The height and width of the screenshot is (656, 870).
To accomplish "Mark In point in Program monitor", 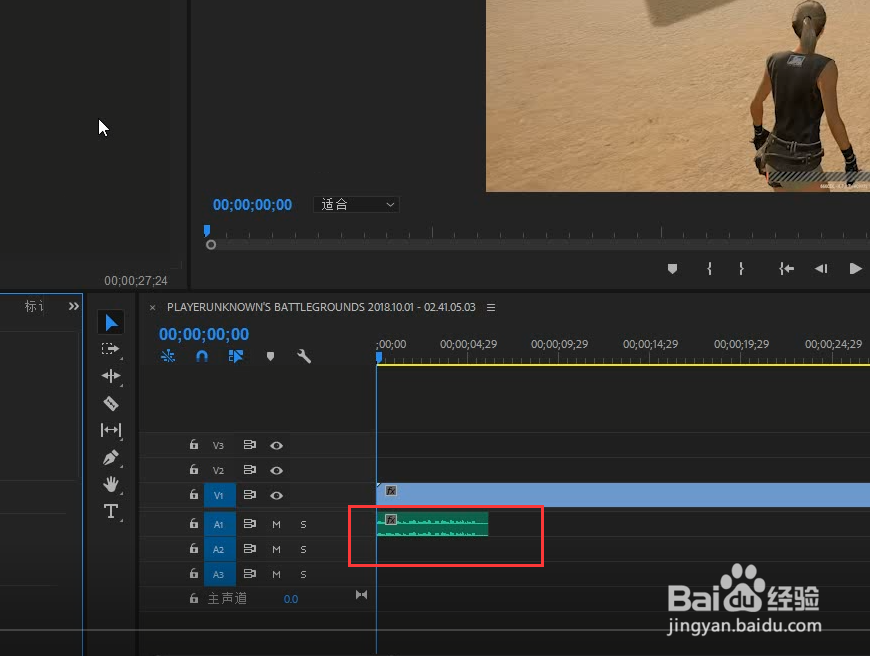I will 709,269.
